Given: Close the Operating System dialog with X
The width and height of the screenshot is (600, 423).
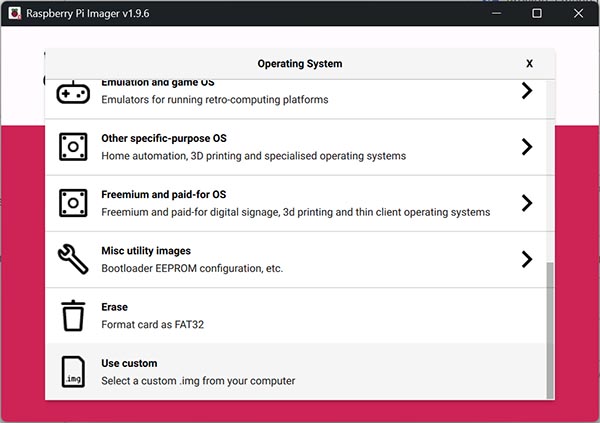Looking at the screenshot, I should click(x=529, y=63).
